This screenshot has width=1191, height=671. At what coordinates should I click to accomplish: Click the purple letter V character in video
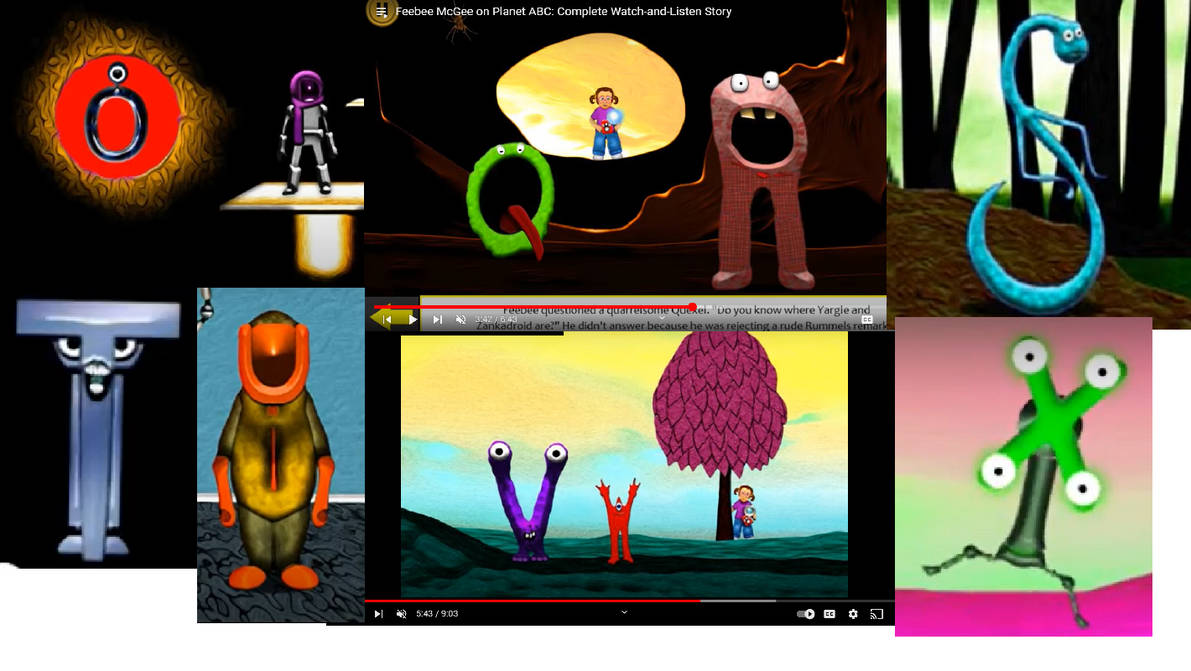click(x=529, y=500)
